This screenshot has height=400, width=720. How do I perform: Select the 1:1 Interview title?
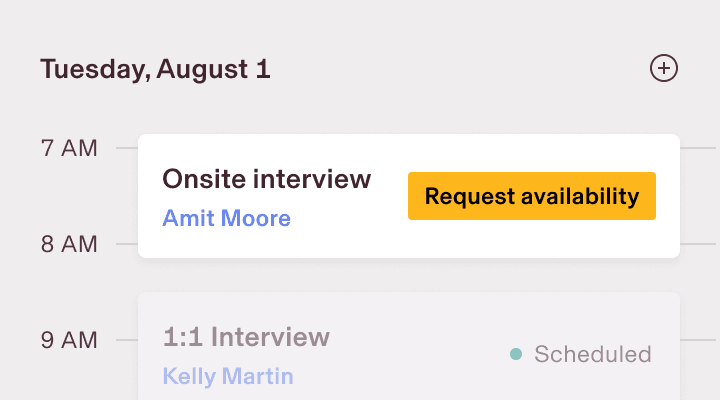click(x=246, y=336)
